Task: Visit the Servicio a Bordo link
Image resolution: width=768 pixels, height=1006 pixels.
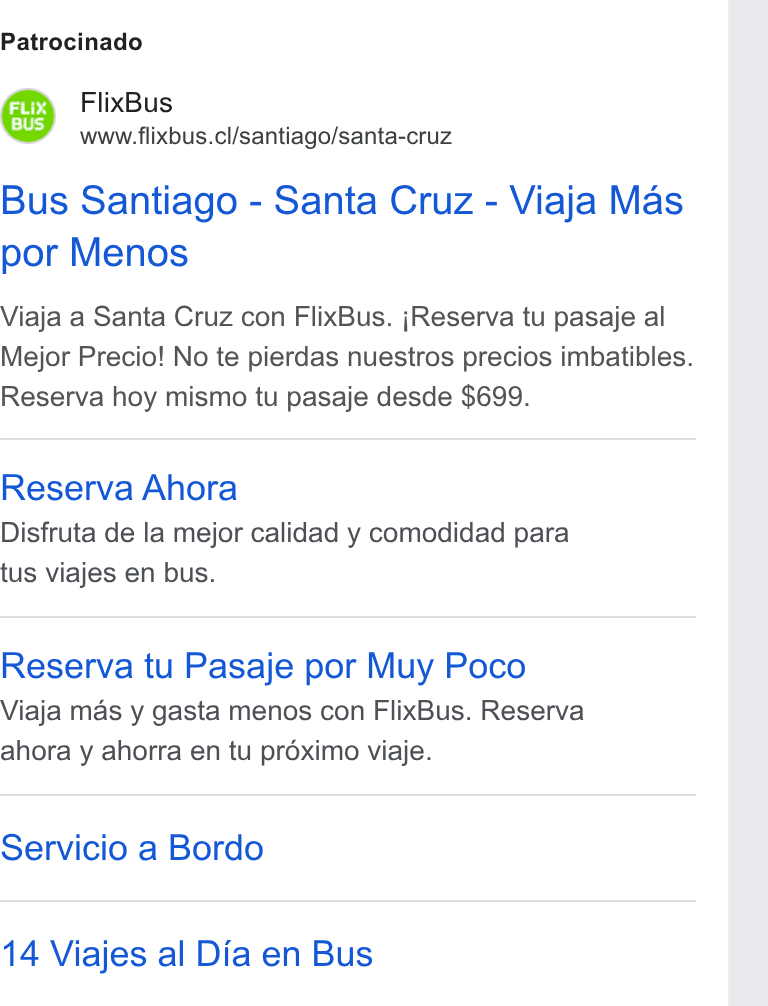Action: click(132, 848)
